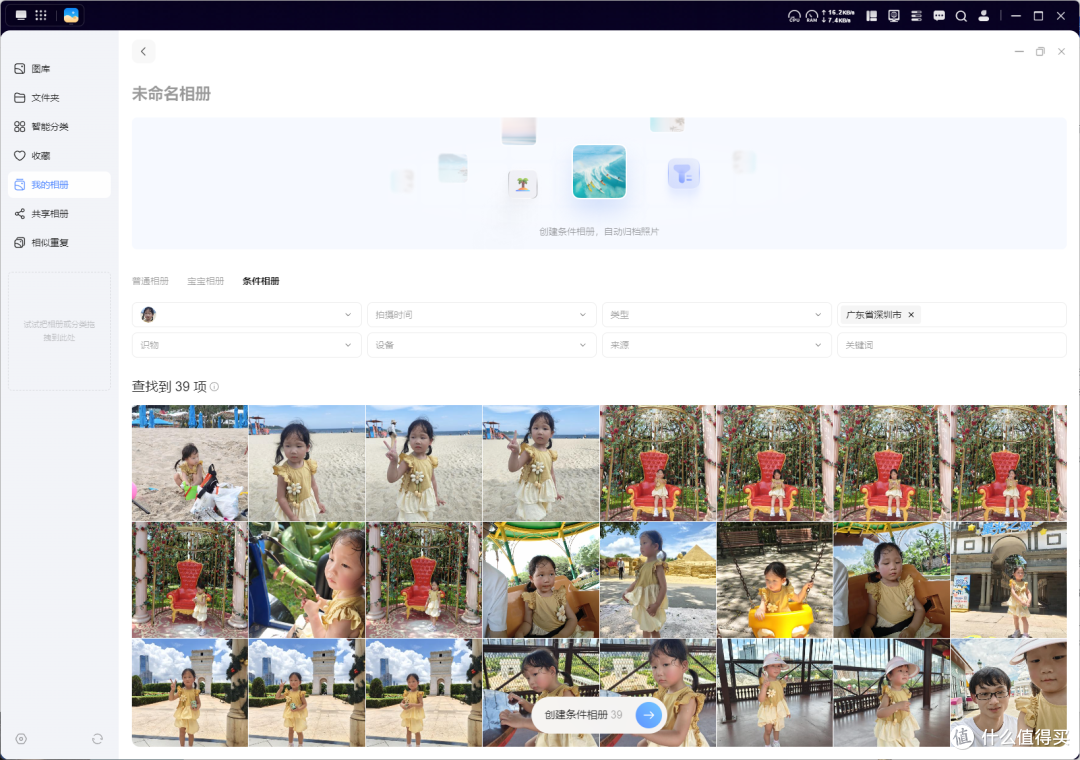The width and height of the screenshot is (1080, 760).
Task: Open the user account icon
Action: (x=984, y=16)
